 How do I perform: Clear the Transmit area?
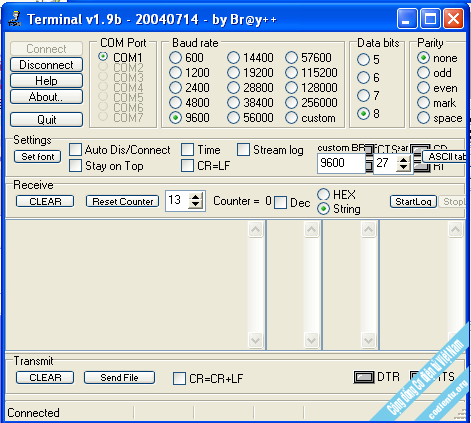(x=45, y=377)
